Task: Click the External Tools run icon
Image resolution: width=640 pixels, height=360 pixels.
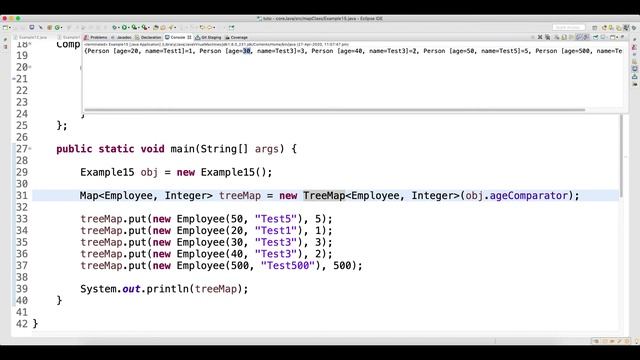Action: click(x=144, y=27)
